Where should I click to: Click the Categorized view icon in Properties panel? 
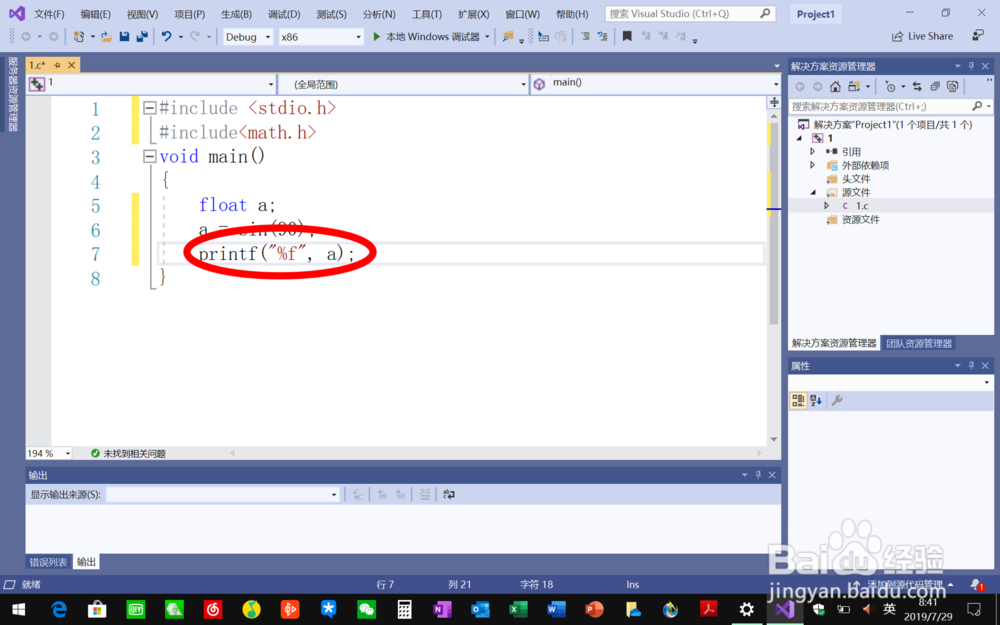click(x=798, y=401)
